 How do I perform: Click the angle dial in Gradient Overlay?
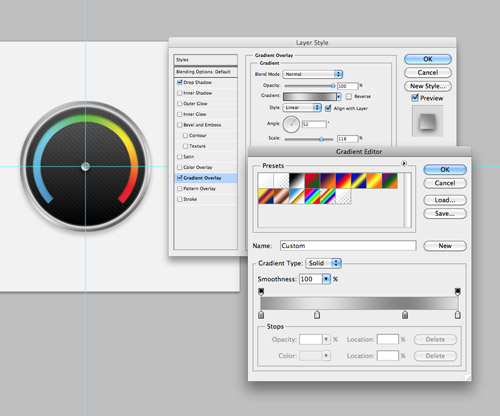click(x=291, y=124)
